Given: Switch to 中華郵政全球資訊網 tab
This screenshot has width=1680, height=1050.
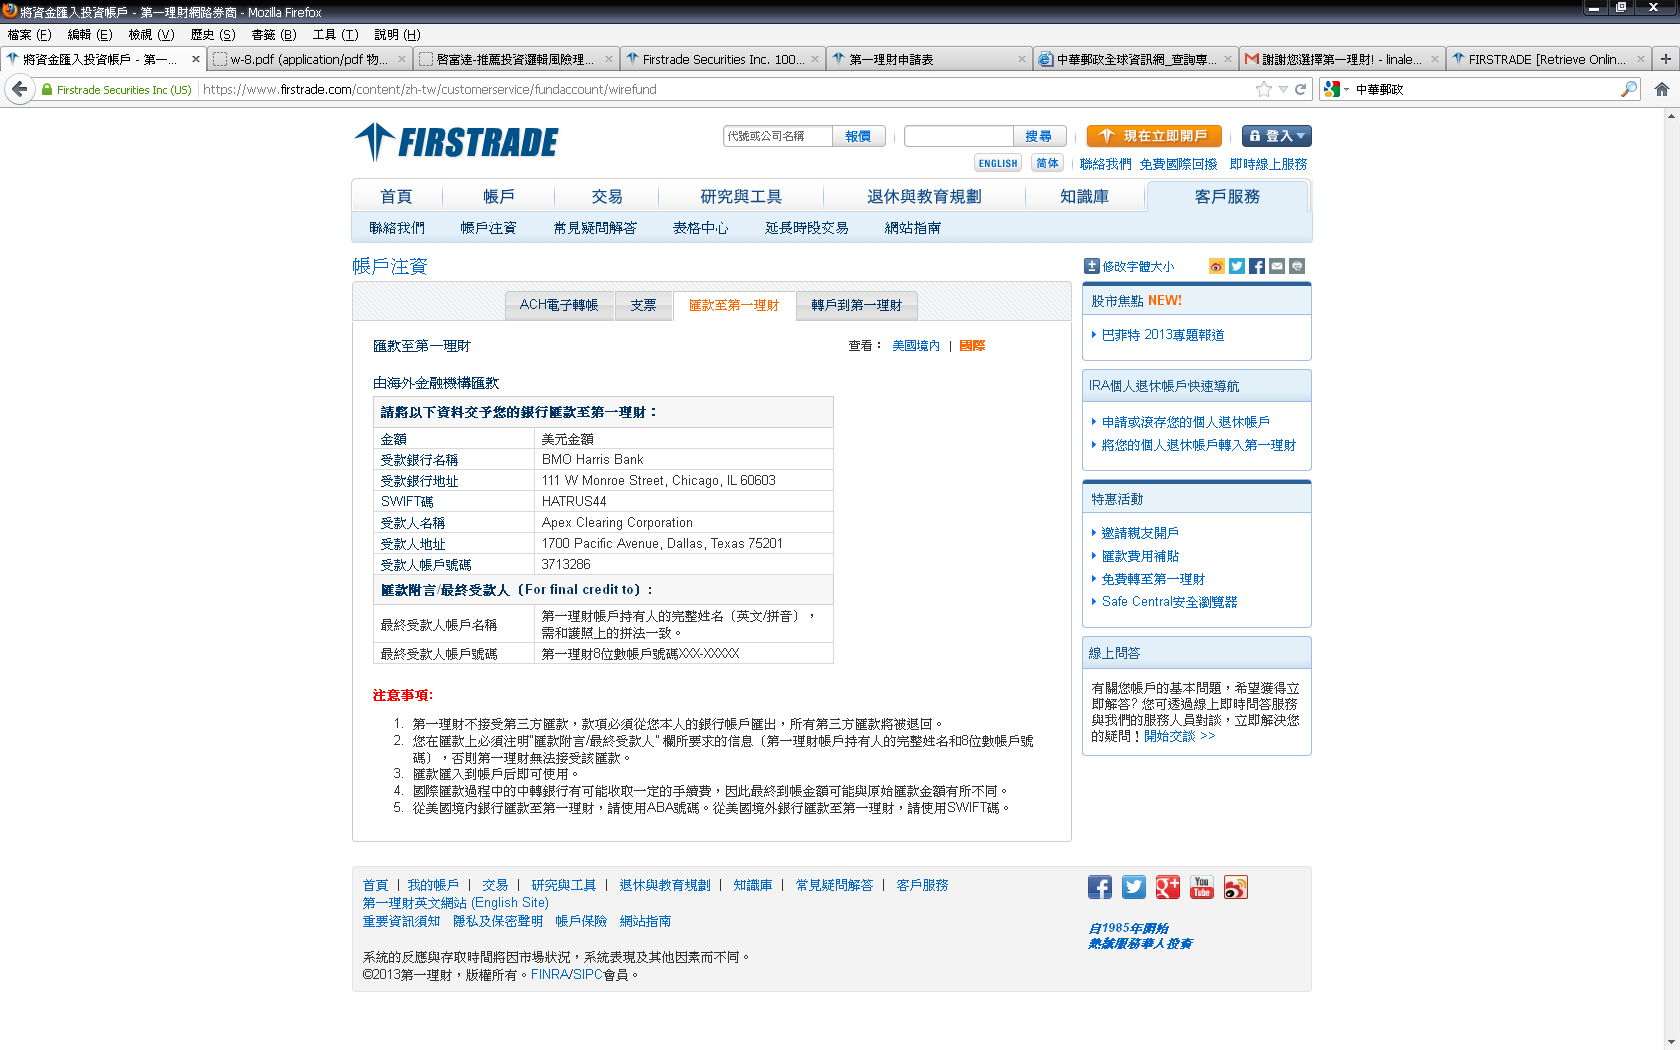Looking at the screenshot, I should (x=1136, y=59).
